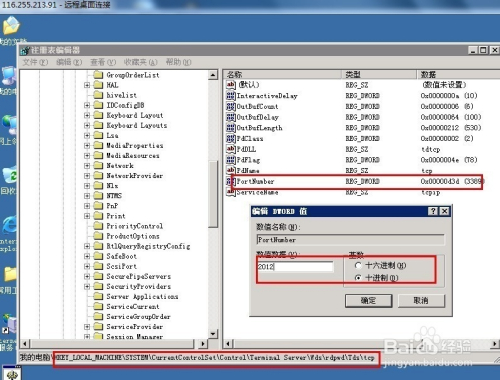The image size is (500, 380).
Task: Click the ServiceName string value icon
Action: point(231,192)
